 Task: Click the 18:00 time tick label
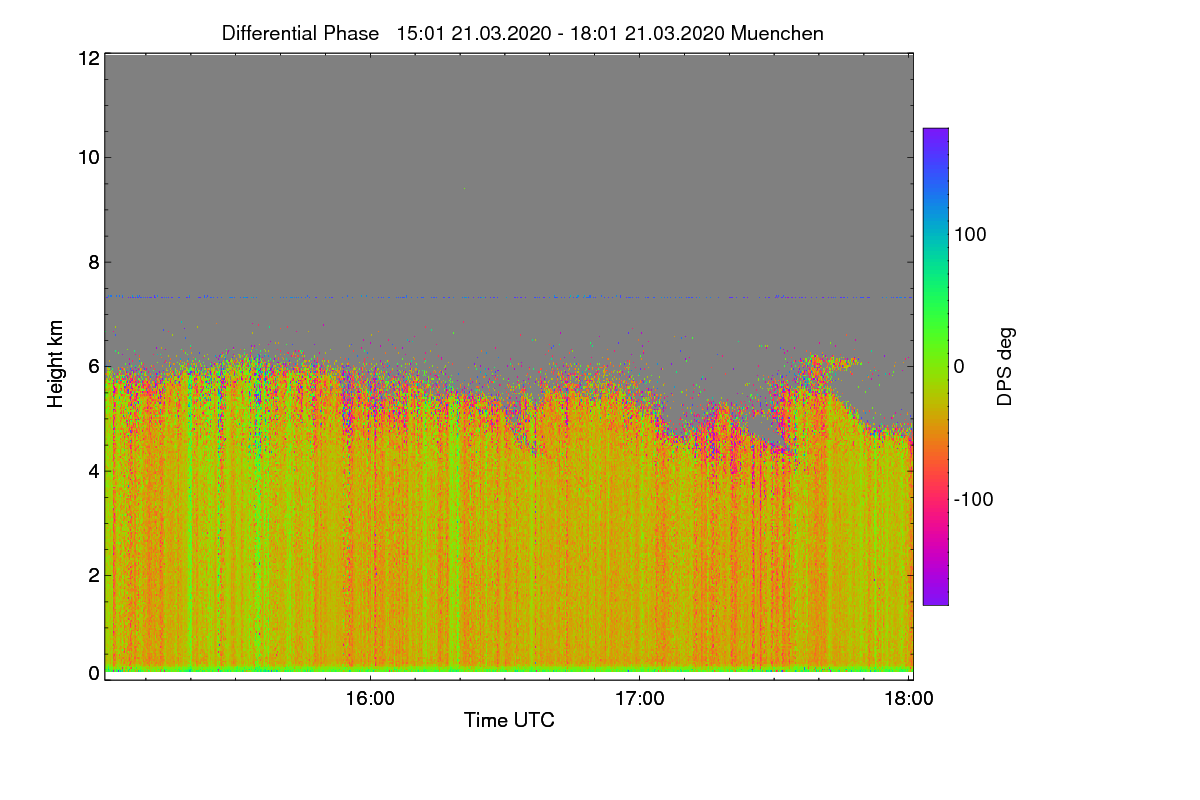pyautogui.click(x=909, y=699)
